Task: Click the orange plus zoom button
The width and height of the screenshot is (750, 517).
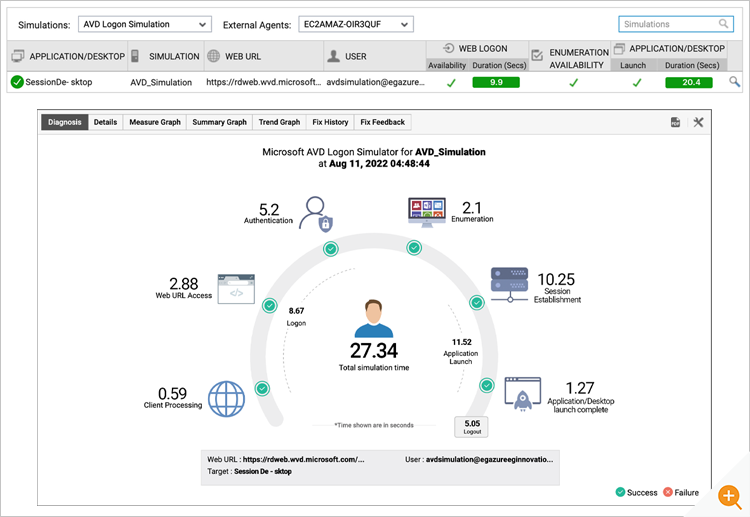Action: [729, 496]
